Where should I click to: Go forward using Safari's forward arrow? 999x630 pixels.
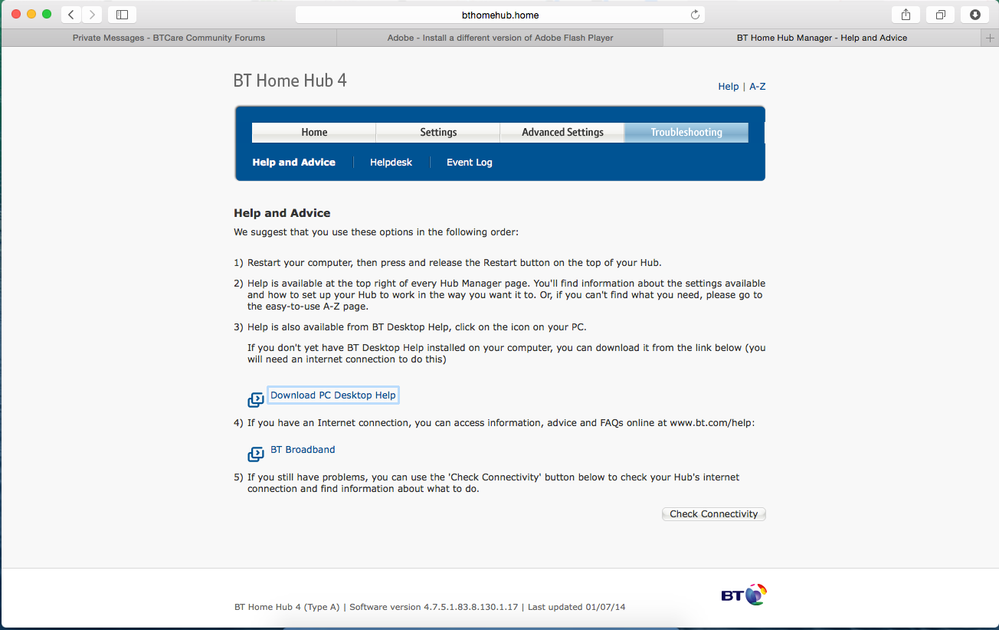[x=92, y=15]
